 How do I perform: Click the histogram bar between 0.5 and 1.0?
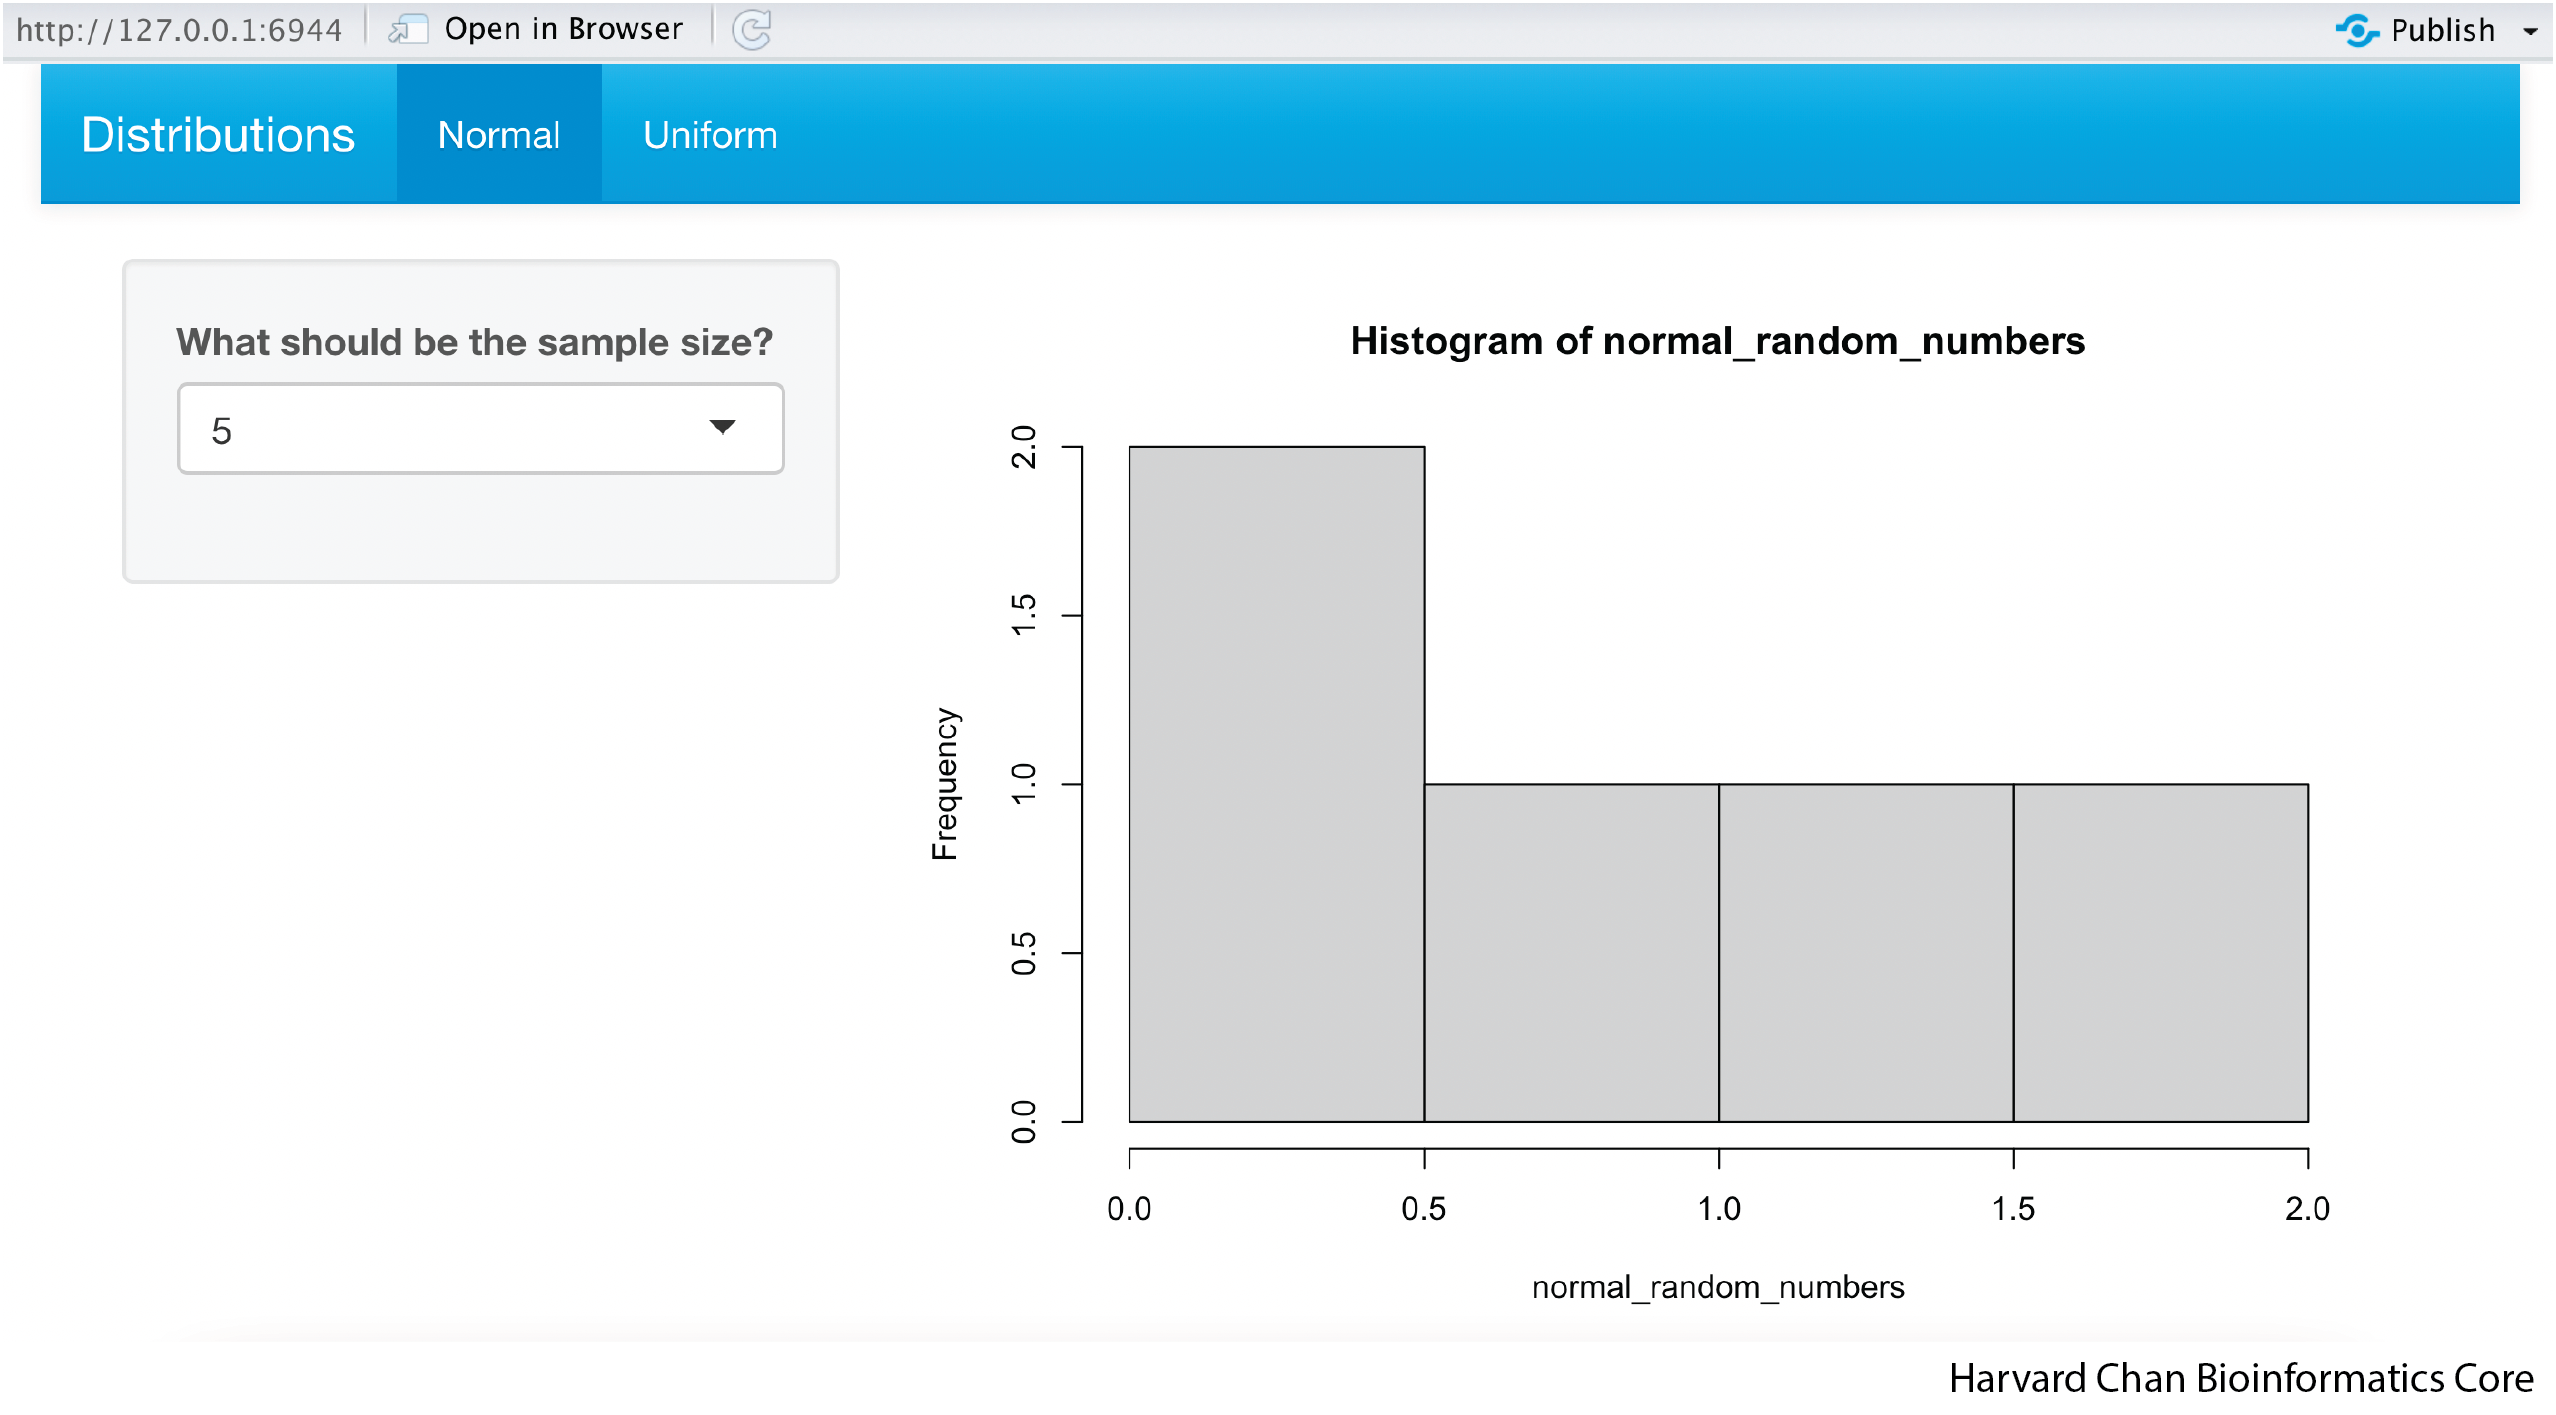pos(1571,952)
